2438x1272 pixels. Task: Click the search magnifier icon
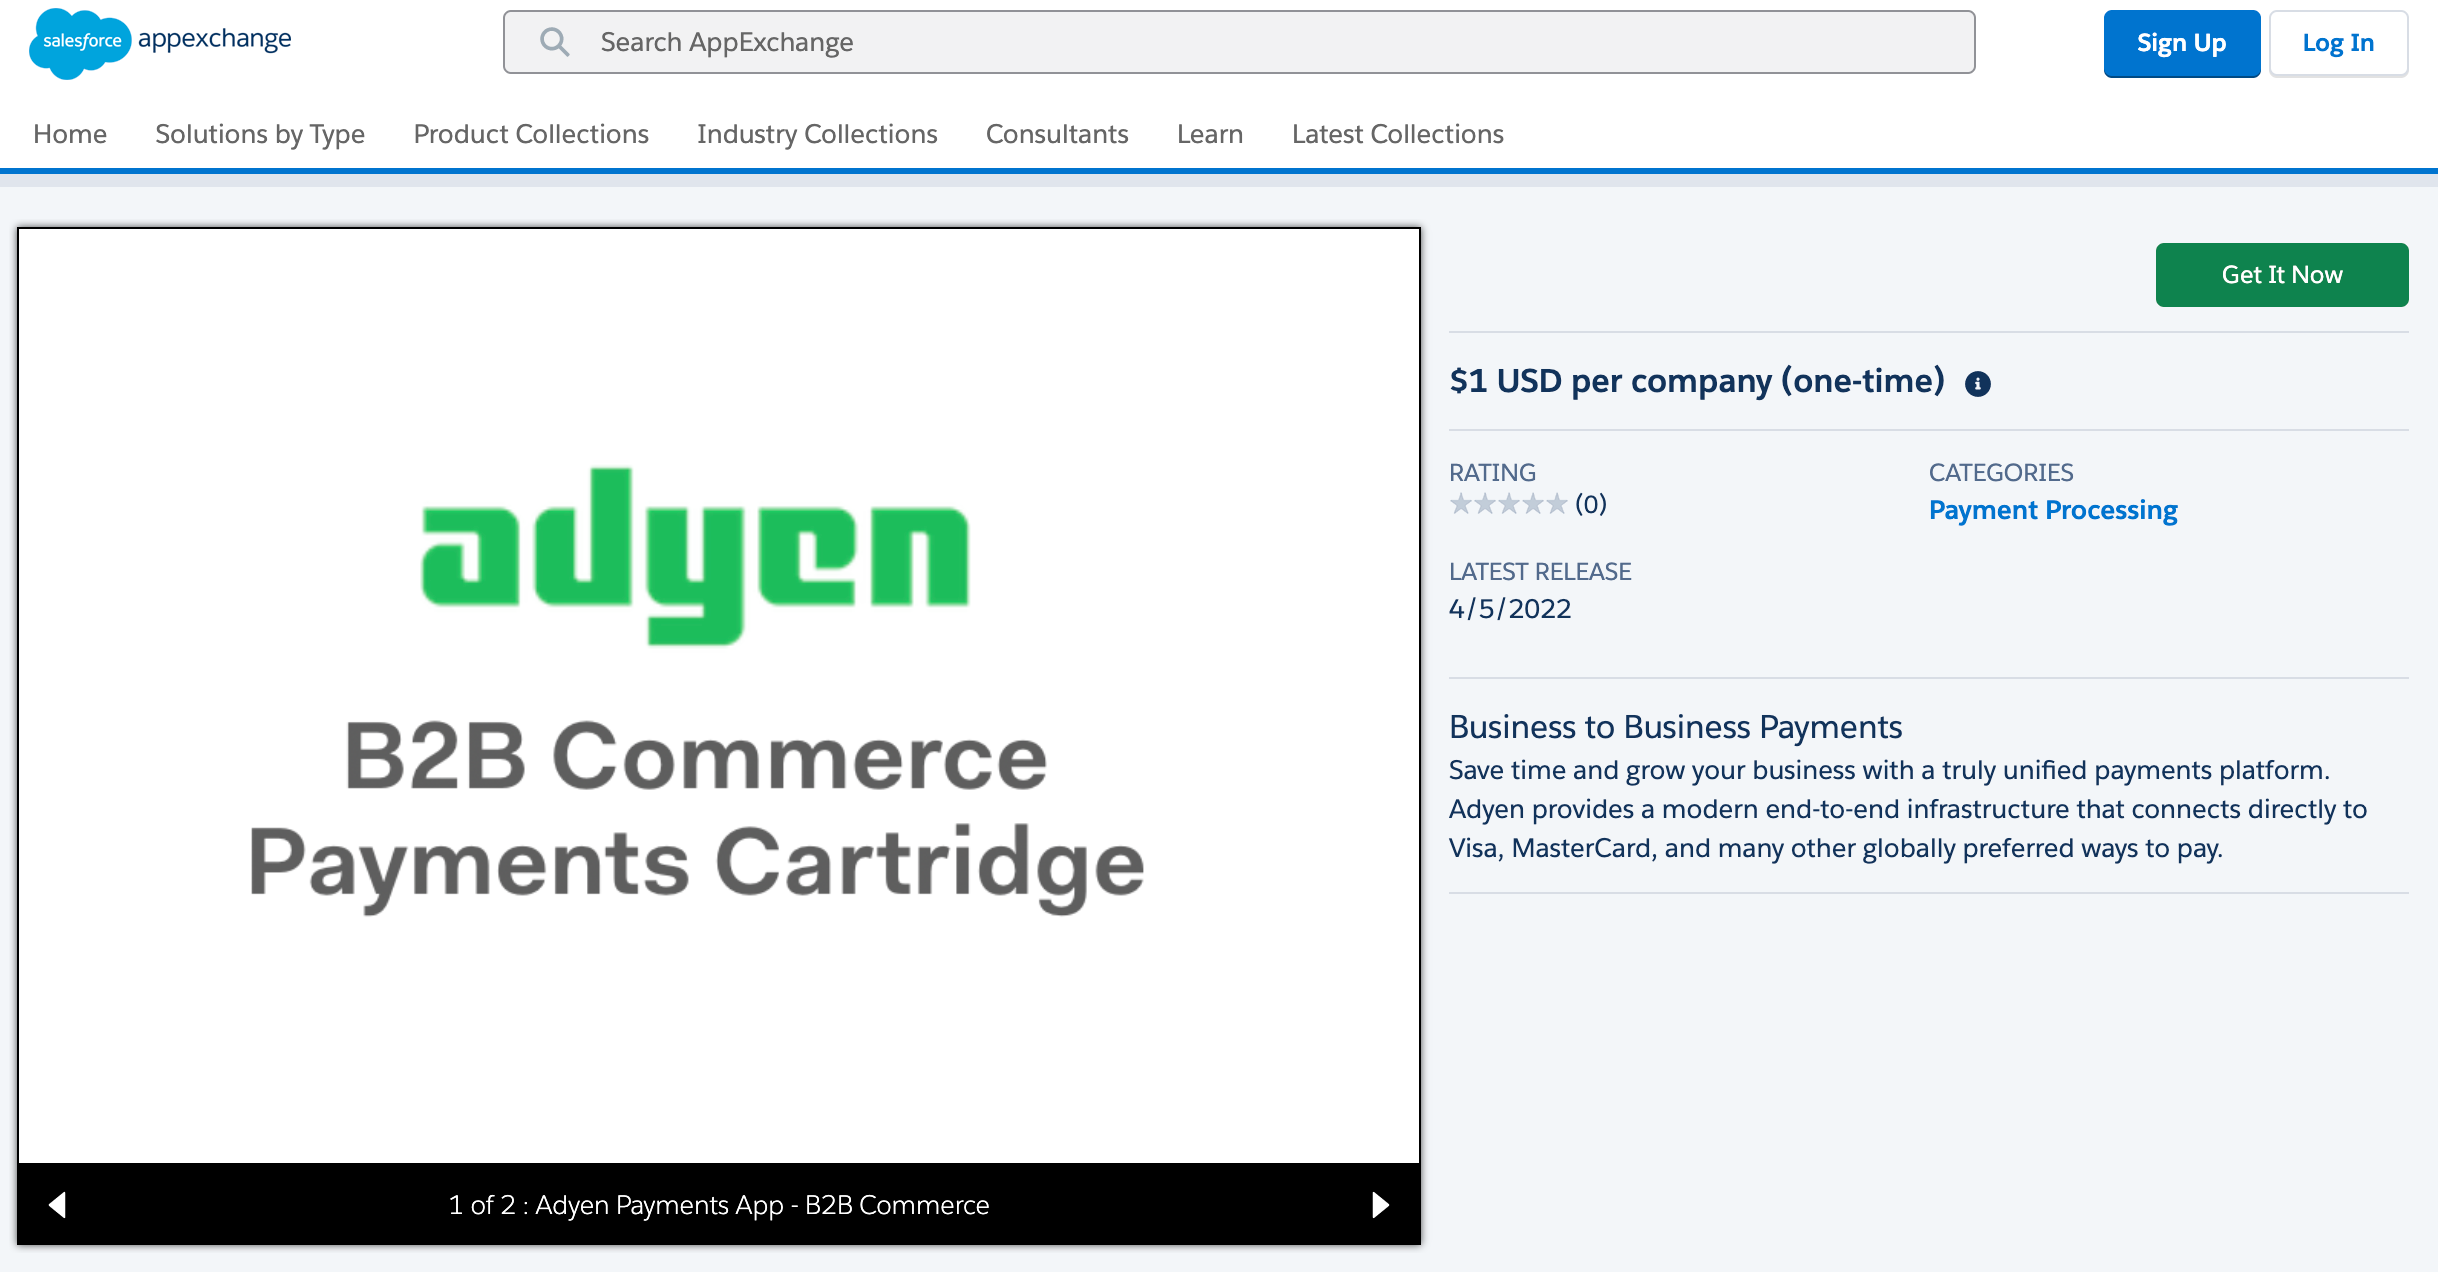coord(554,42)
